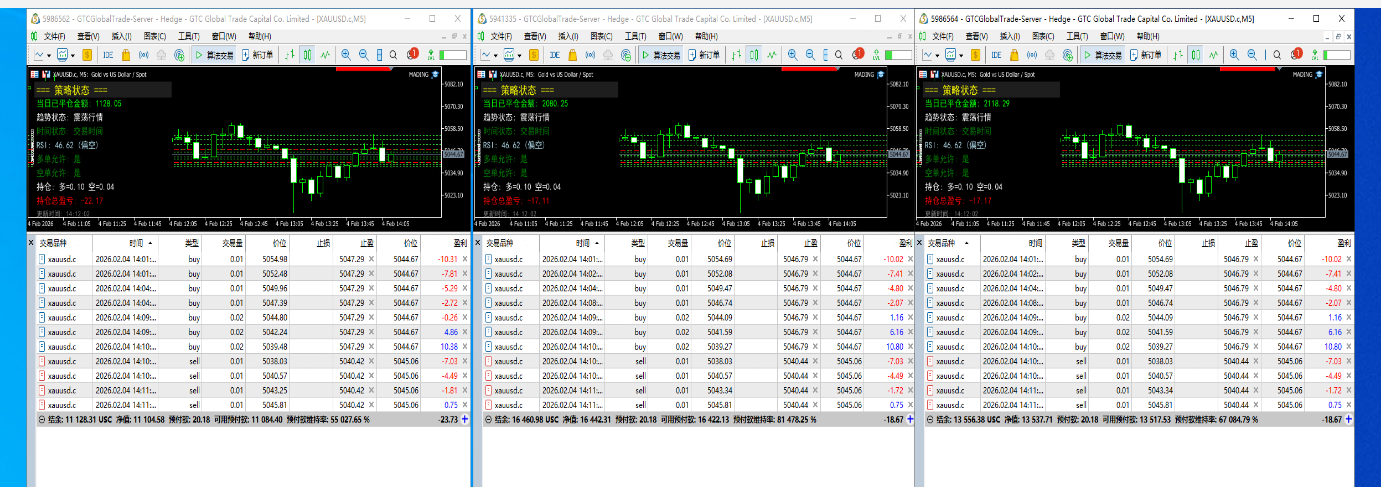Screen dimensions: 1381x487
Task: Zoom out chart in 5986564 window
Action: click(1252, 55)
